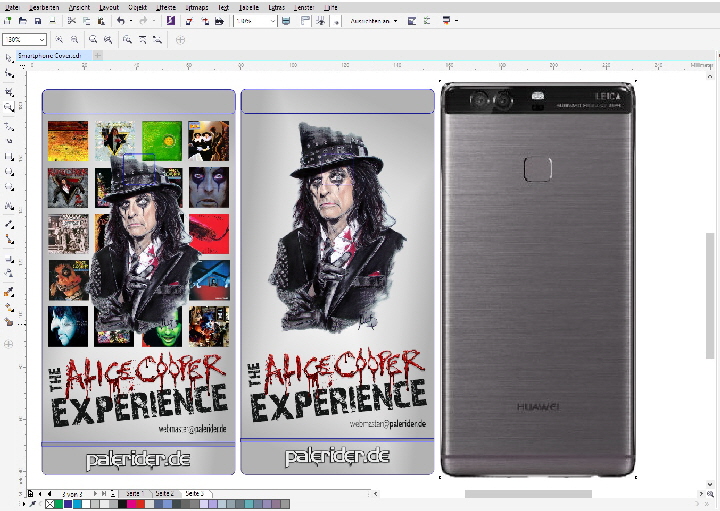Click the Zoom Out magnifier icon
Screen dimensions: 720x511
pos(74,40)
